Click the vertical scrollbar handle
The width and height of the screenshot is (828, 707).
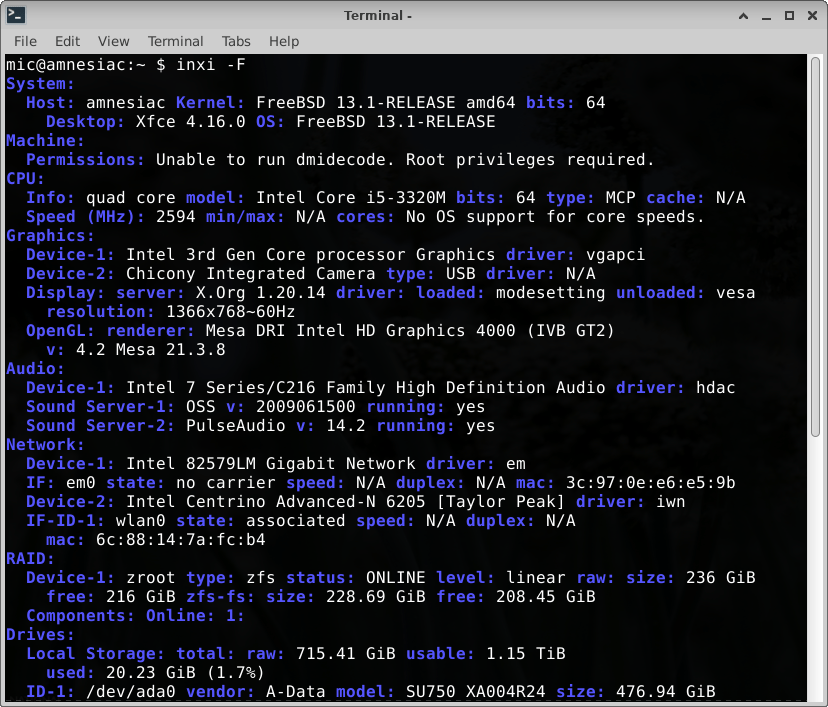(815, 250)
